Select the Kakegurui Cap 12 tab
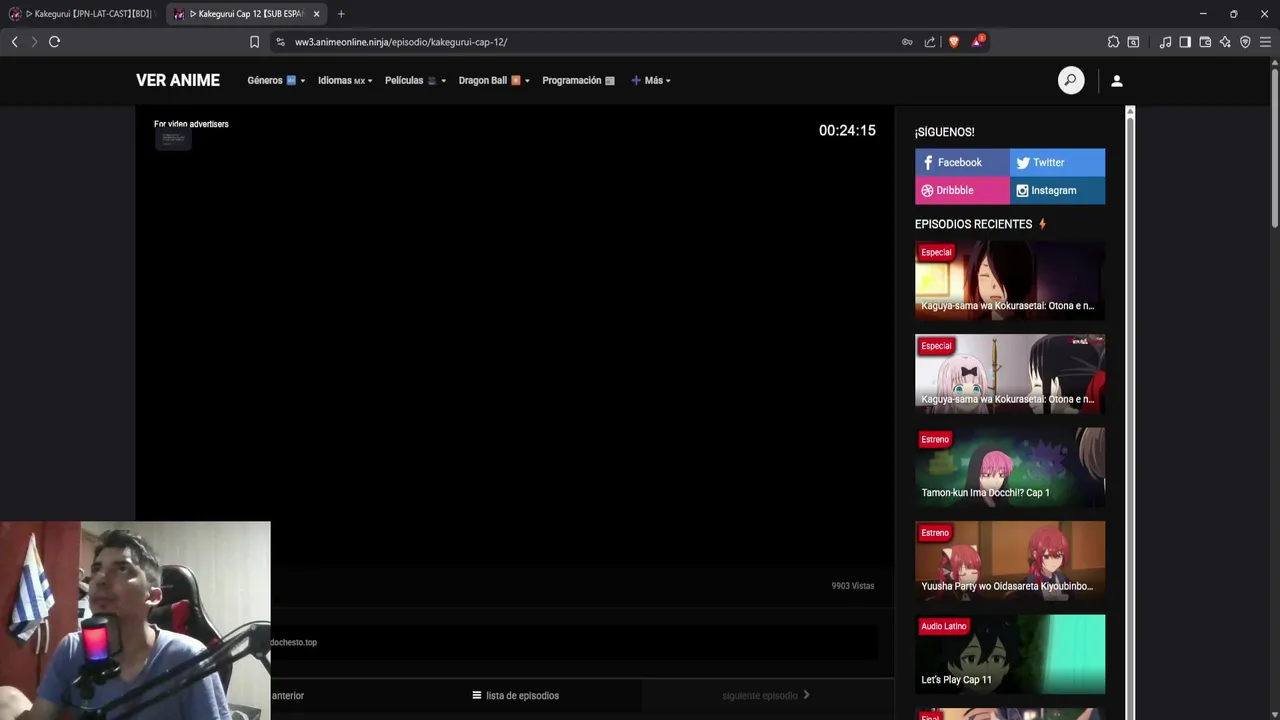The width and height of the screenshot is (1280, 720). (x=245, y=14)
